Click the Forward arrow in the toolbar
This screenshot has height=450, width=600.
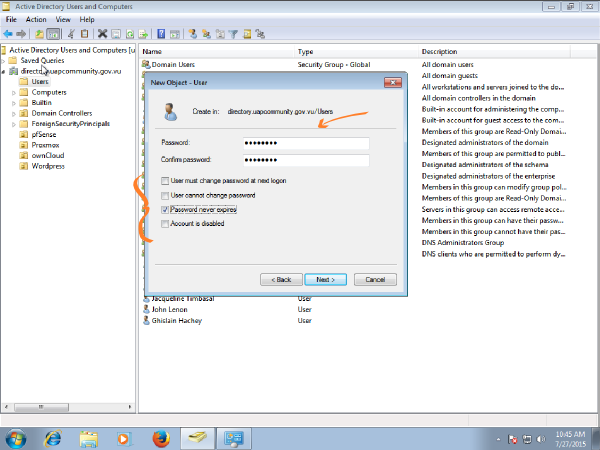(21, 34)
